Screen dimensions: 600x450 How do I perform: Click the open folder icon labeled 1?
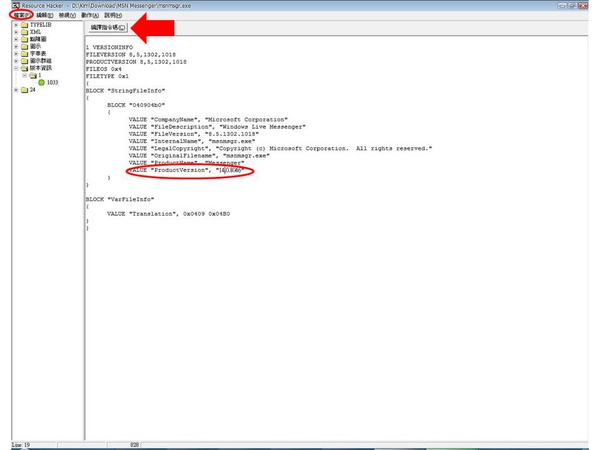click(x=33, y=75)
